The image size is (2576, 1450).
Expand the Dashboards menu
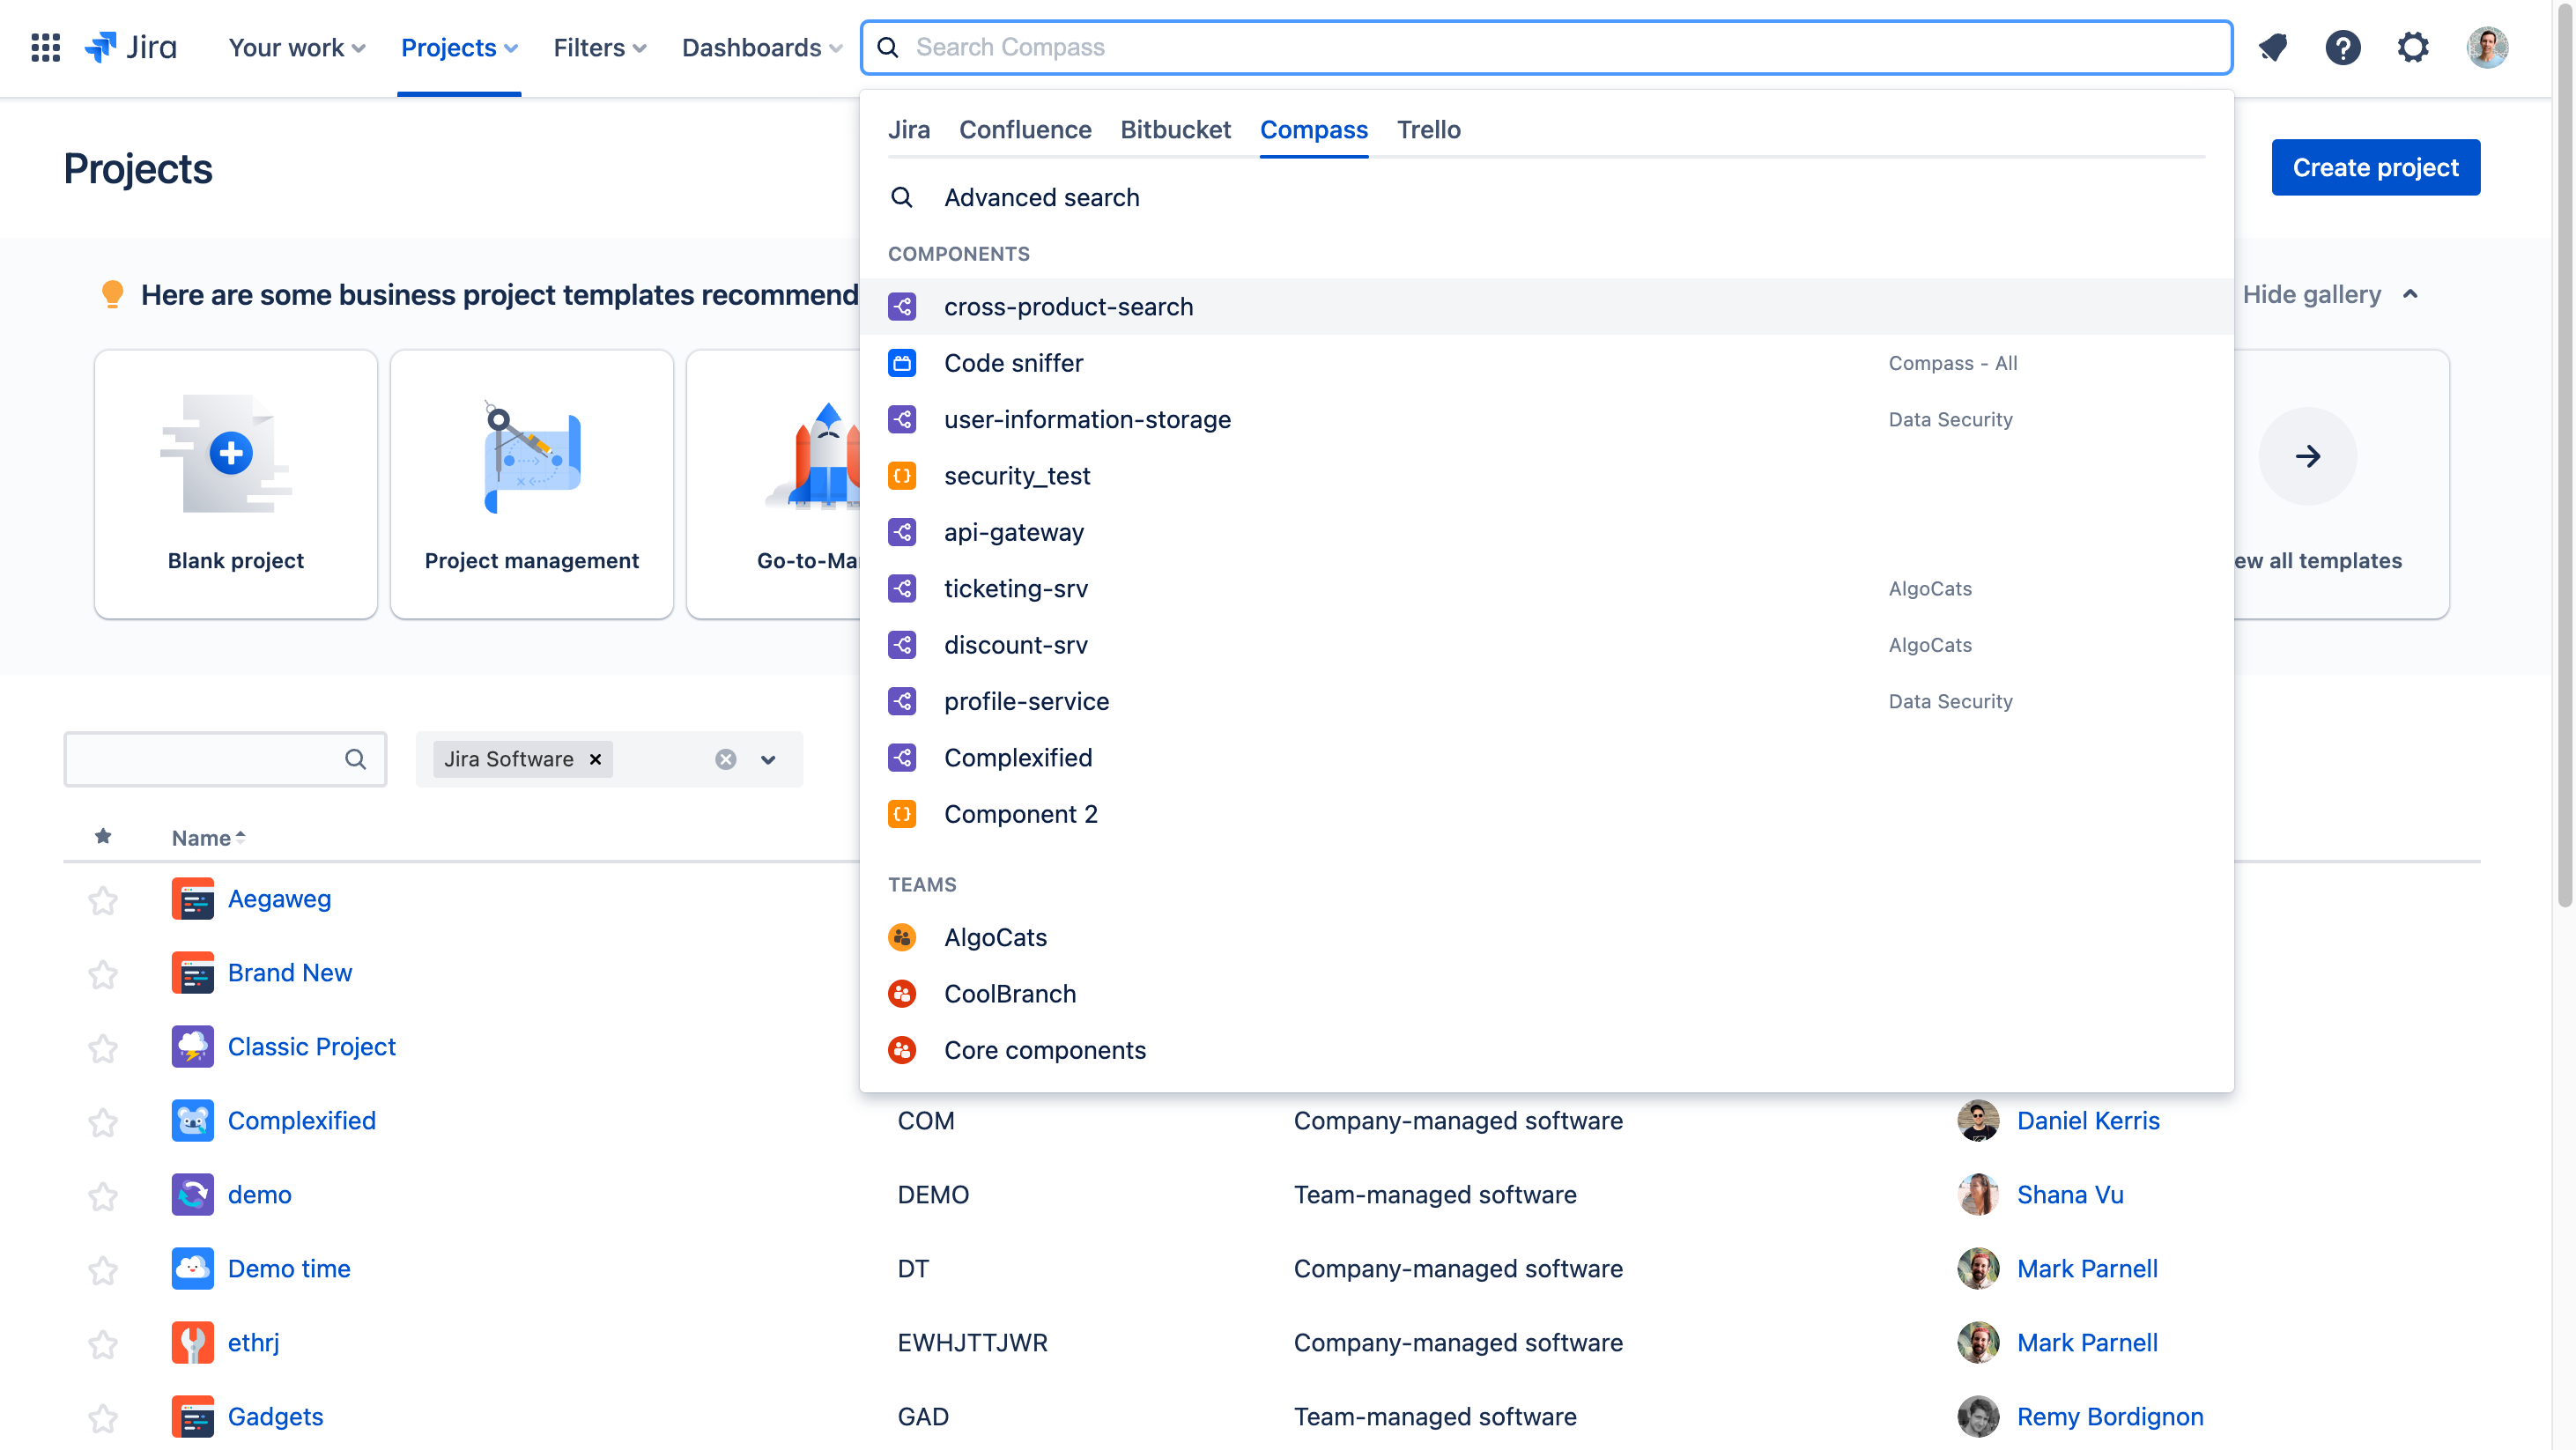(762, 47)
